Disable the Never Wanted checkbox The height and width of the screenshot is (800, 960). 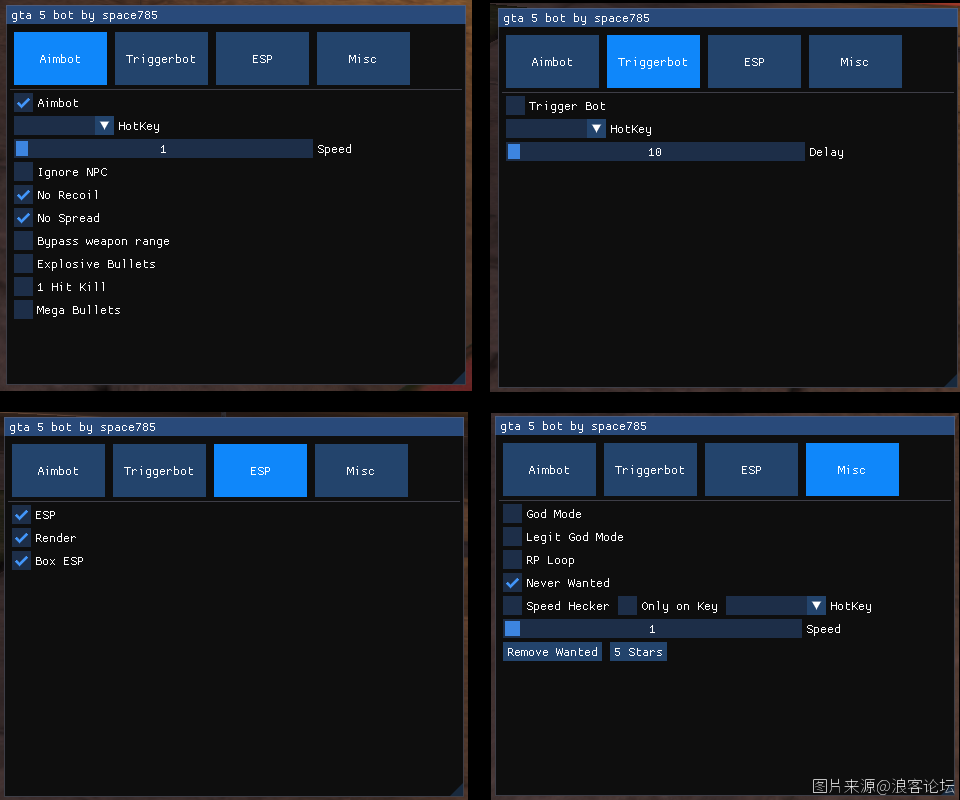pyautogui.click(x=513, y=582)
